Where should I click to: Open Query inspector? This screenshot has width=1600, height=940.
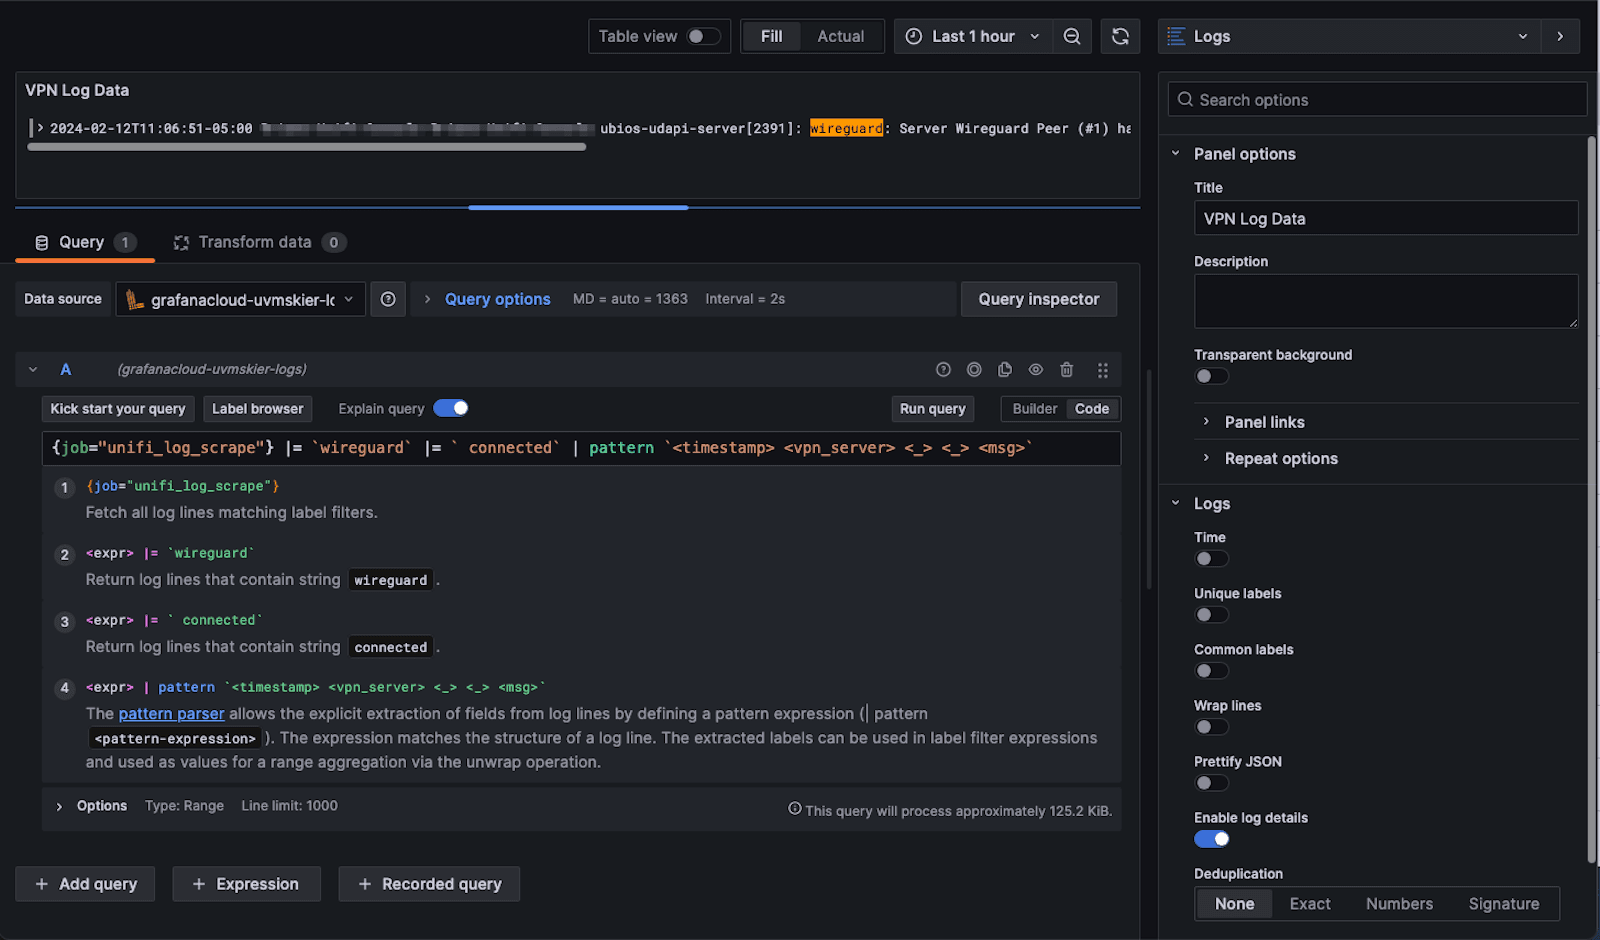(x=1038, y=299)
